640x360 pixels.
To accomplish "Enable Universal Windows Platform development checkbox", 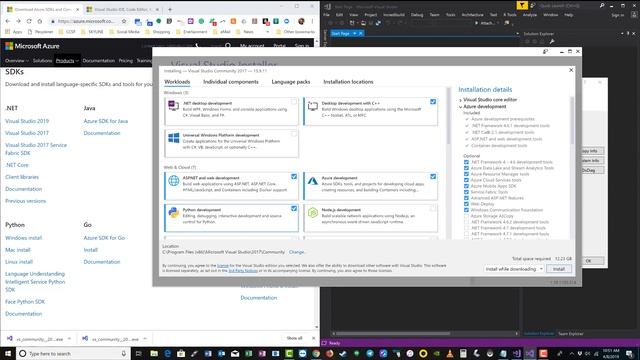I will point(294,133).
